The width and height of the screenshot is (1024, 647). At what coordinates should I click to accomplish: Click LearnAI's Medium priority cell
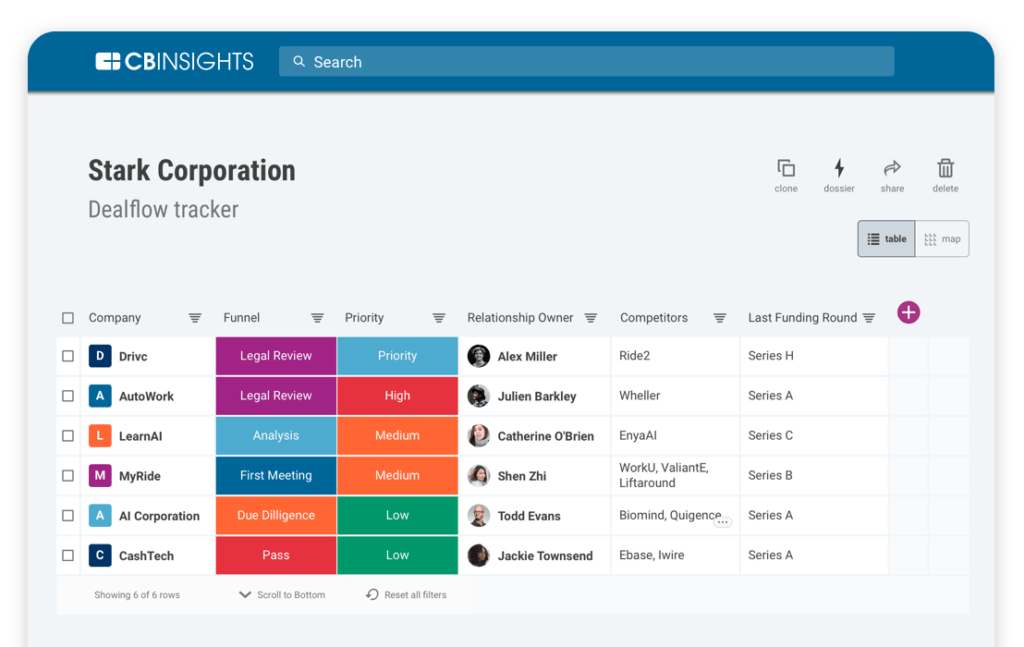[397, 435]
